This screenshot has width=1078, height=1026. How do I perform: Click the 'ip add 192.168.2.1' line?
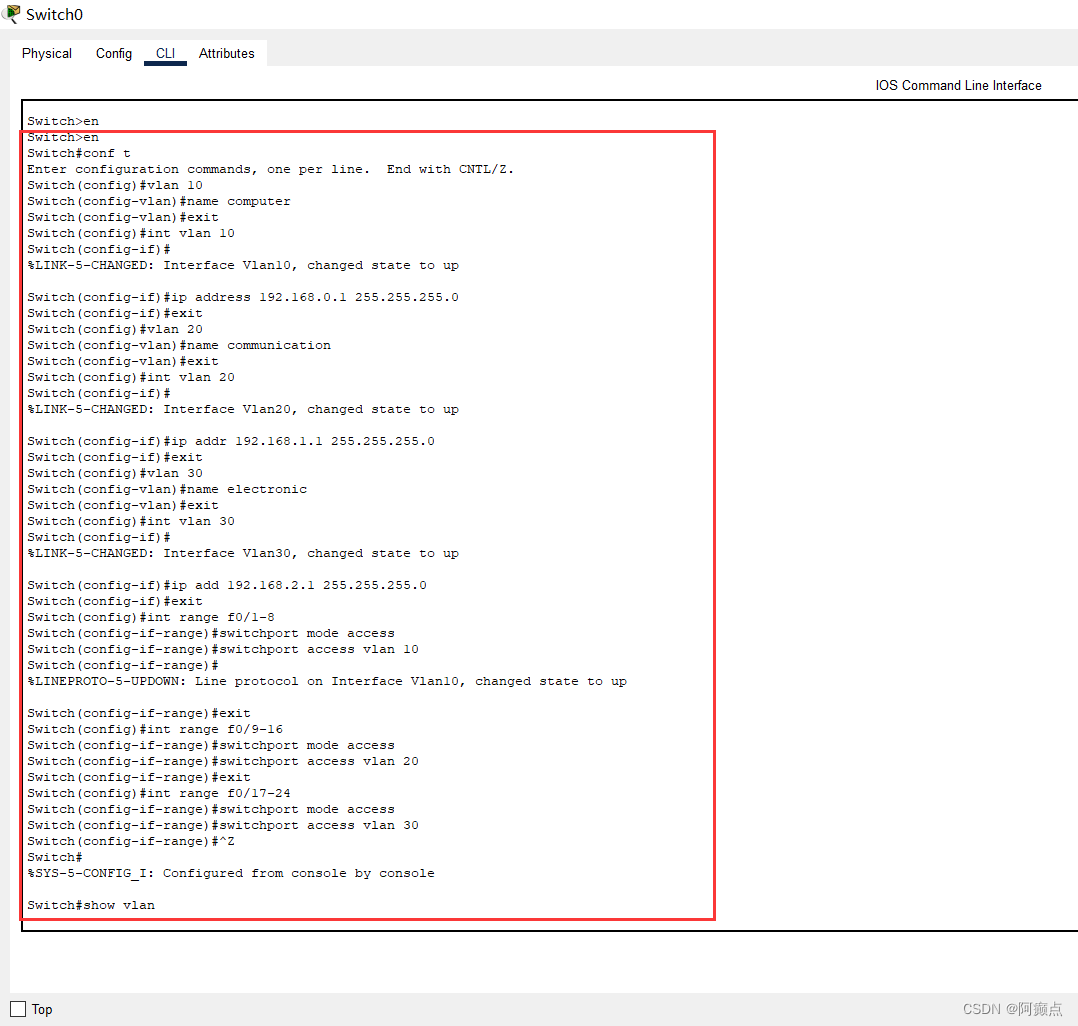pos(227,585)
